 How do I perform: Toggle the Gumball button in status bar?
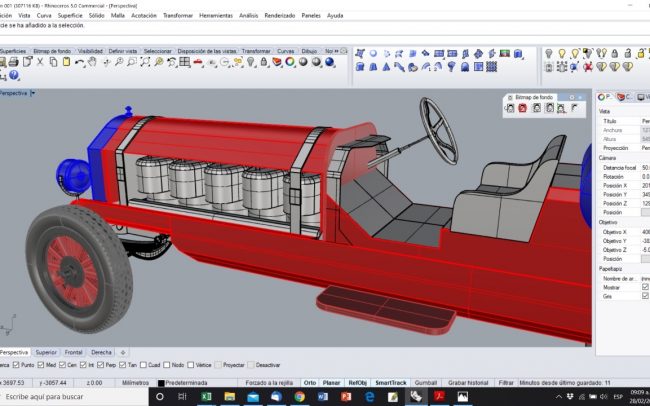pos(425,382)
